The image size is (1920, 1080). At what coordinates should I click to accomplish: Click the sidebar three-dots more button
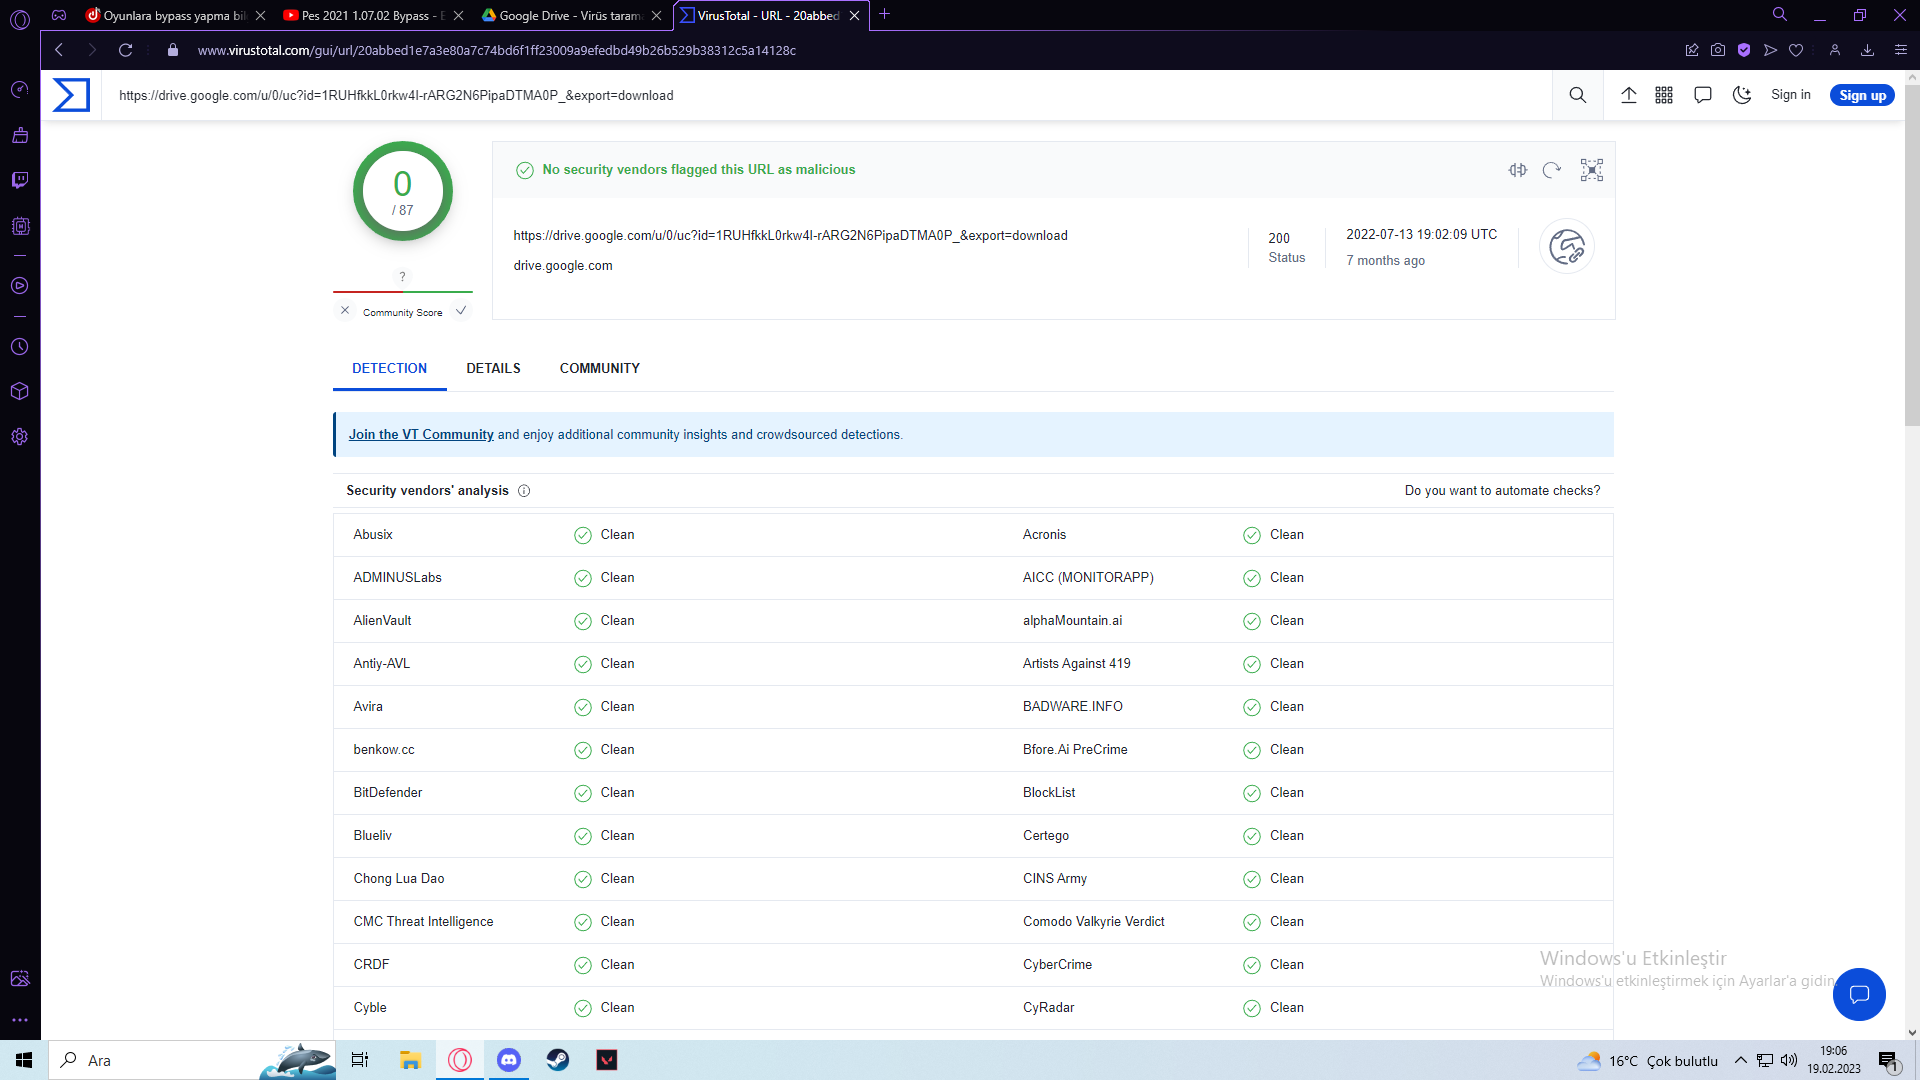pyautogui.click(x=20, y=1021)
